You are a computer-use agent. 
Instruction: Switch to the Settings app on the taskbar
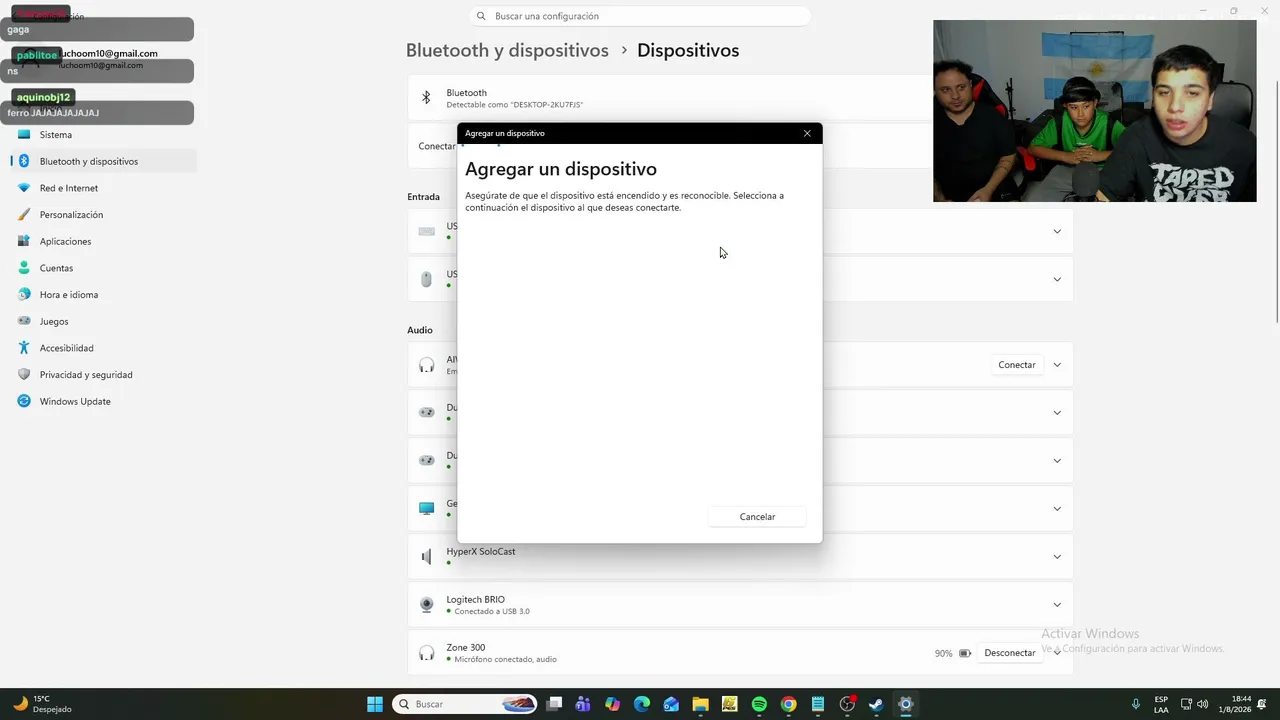point(905,704)
